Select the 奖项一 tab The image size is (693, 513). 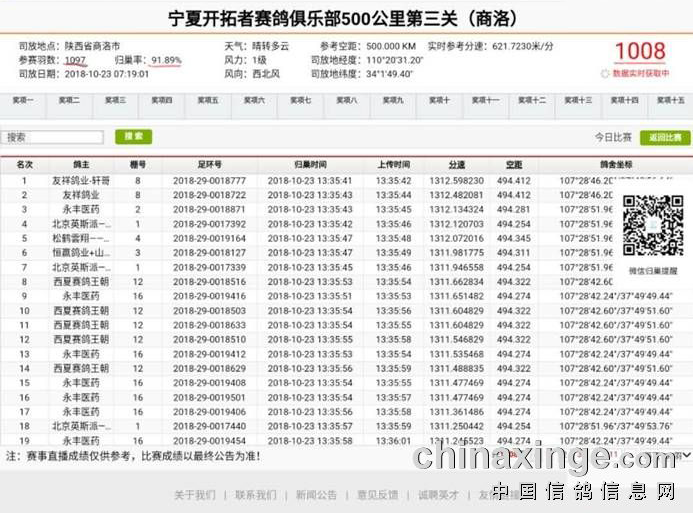point(23,100)
